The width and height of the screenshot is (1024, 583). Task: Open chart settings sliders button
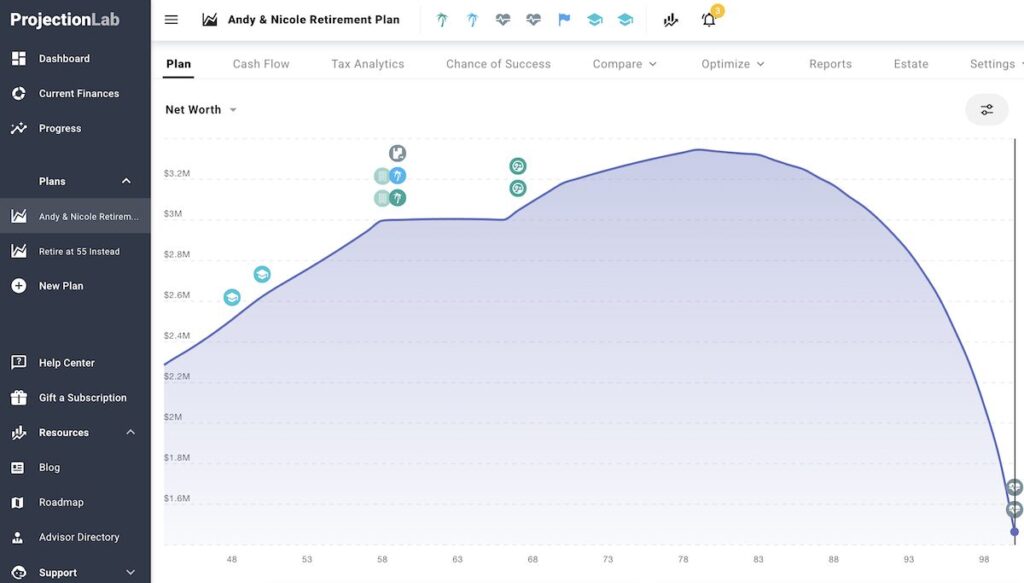point(987,110)
